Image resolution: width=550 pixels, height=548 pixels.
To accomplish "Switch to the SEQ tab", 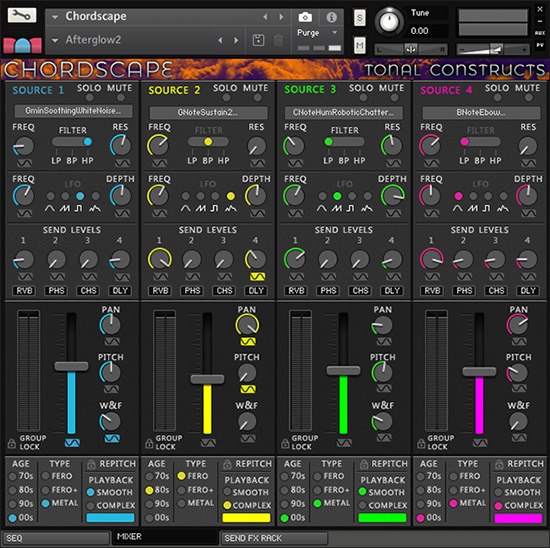I will click(x=55, y=538).
